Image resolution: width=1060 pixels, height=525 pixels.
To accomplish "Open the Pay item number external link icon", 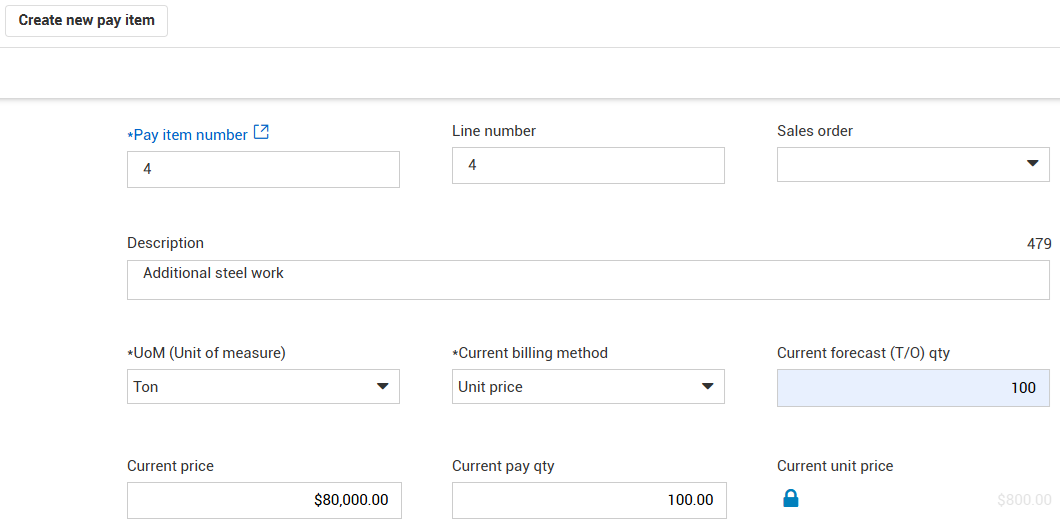I will (261, 132).
